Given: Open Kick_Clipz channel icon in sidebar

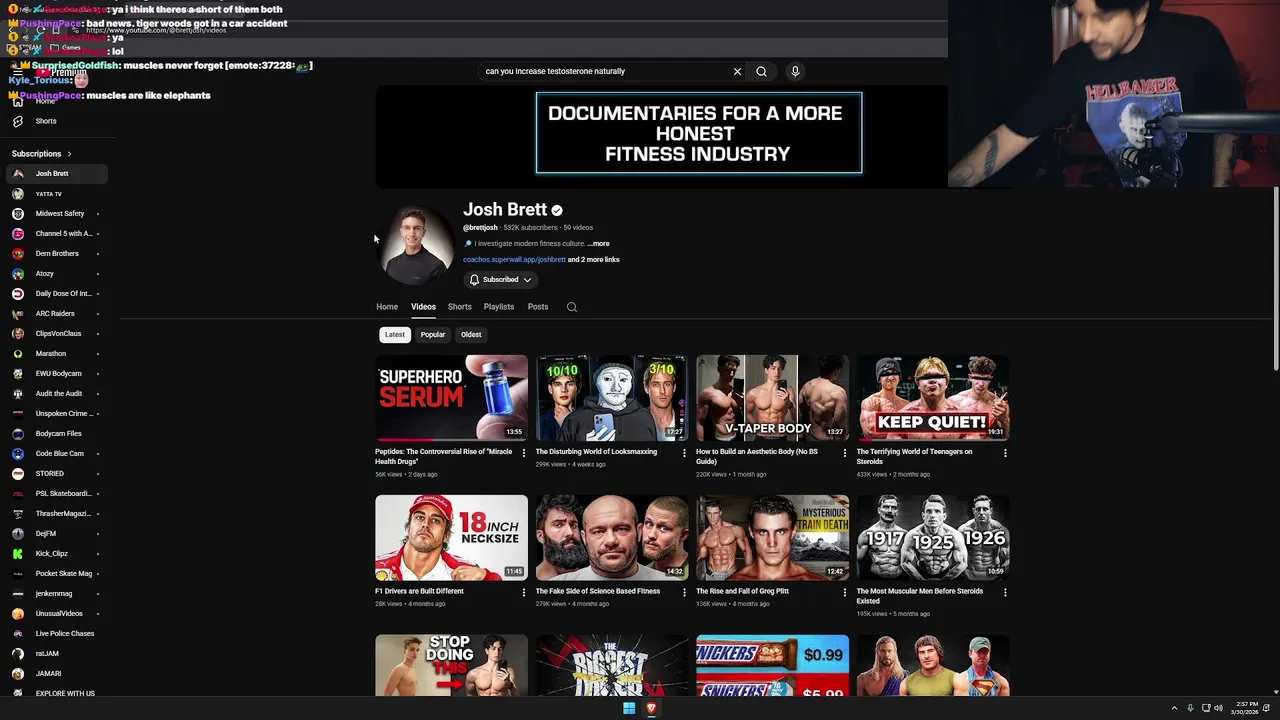Looking at the screenshot, I should pos(18,554).
